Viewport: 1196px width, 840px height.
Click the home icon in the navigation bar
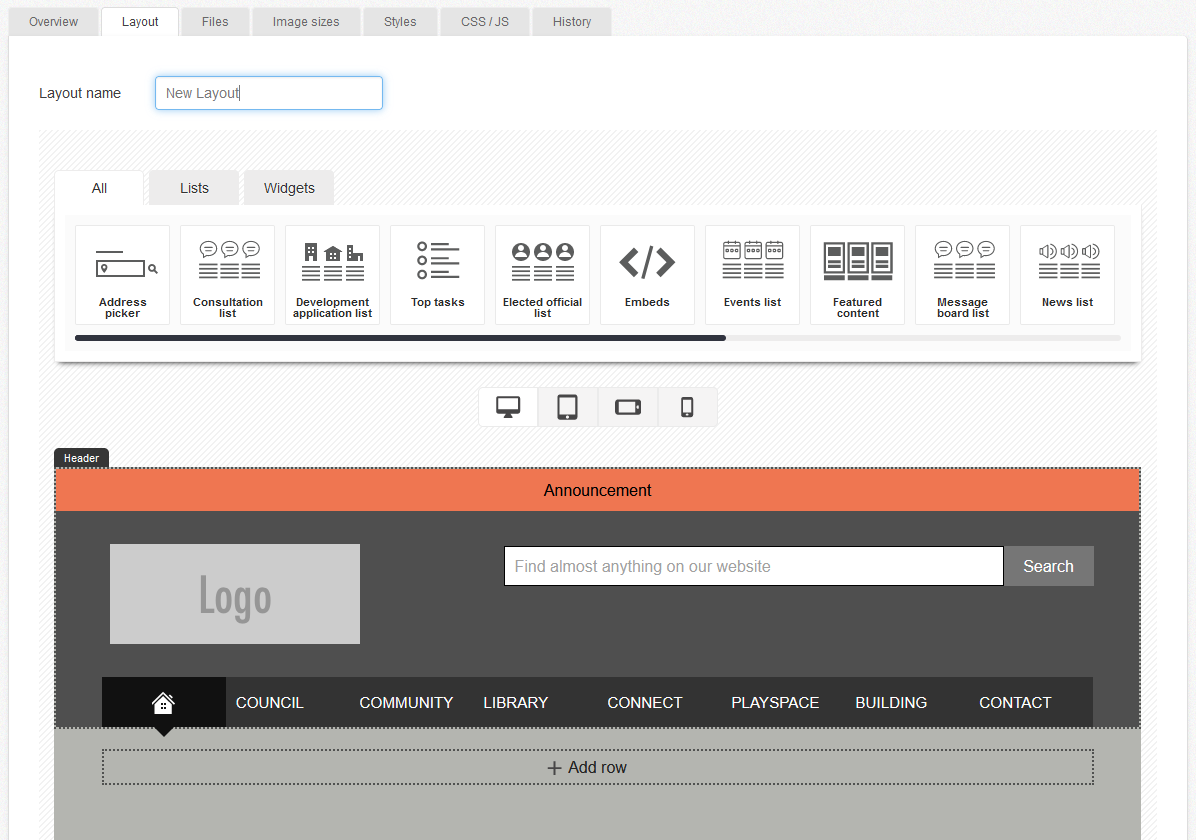[163, 702]
